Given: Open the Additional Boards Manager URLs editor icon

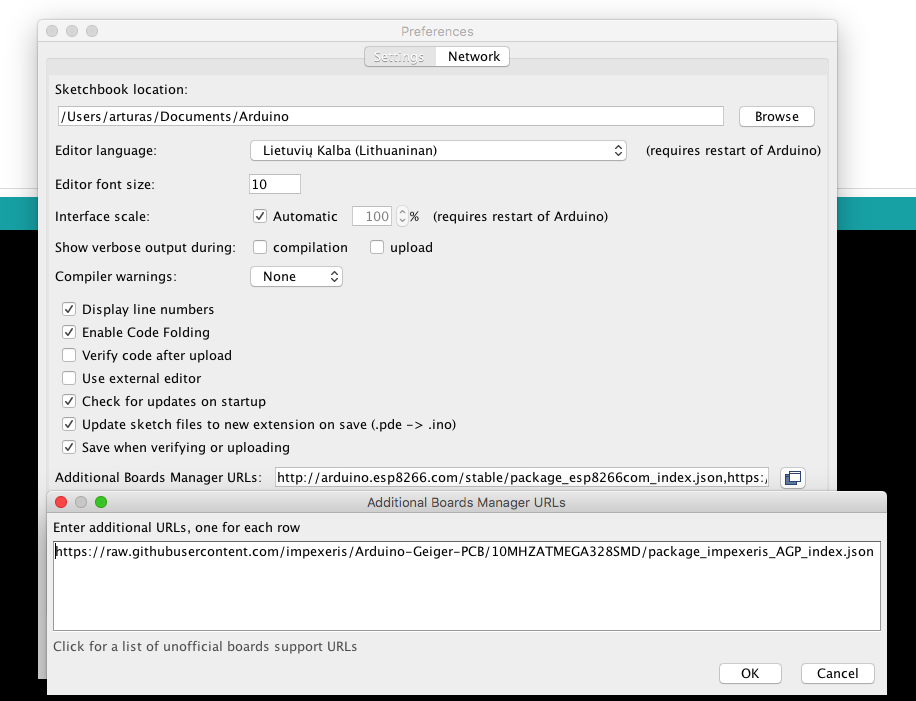Looking at the screenshot, I should (x=793, y=478).
